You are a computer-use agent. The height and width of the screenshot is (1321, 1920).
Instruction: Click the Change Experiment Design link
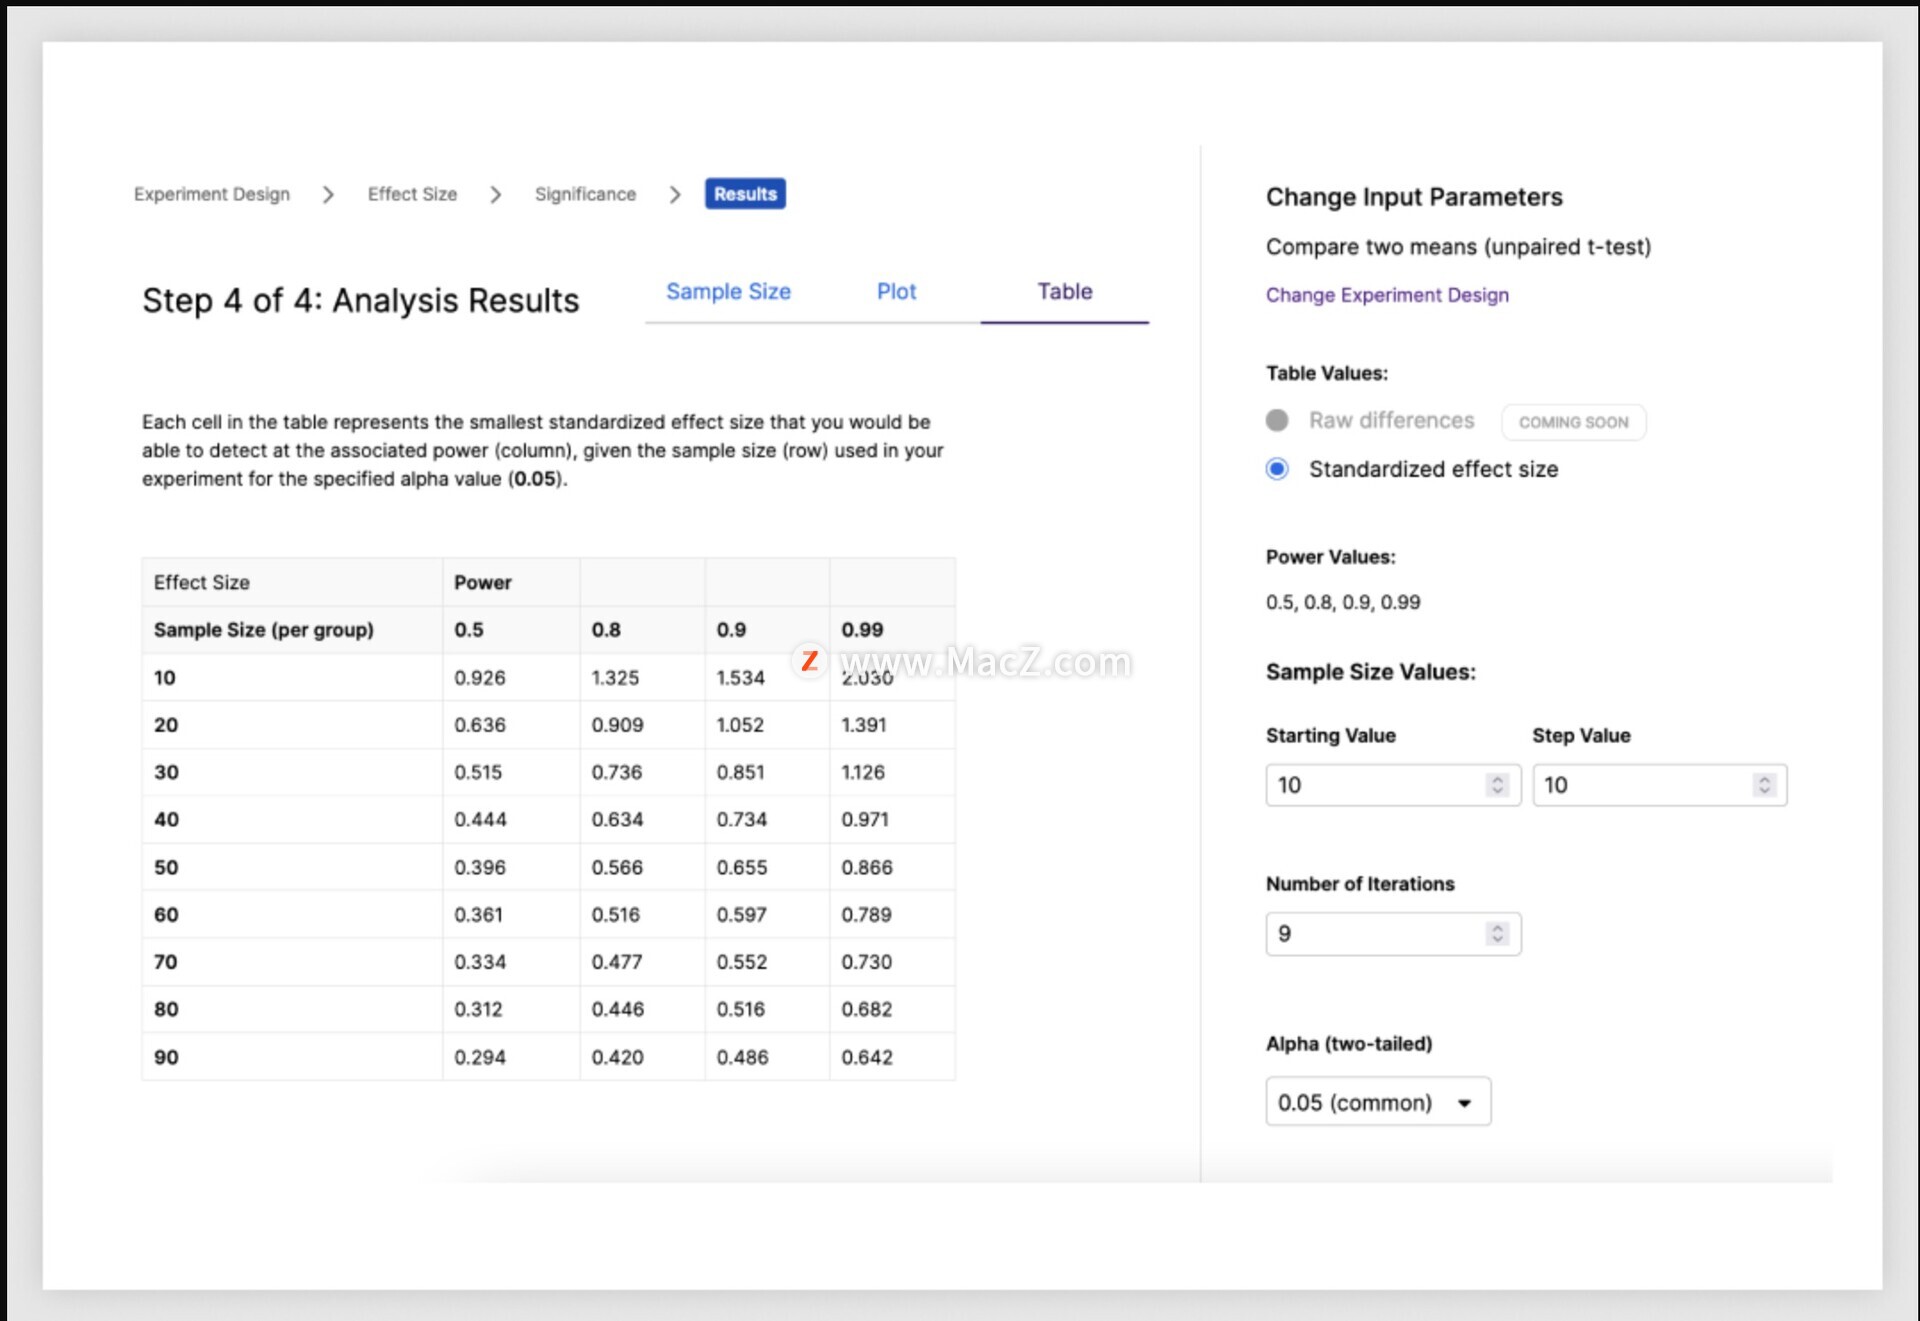click(1387, 295)
